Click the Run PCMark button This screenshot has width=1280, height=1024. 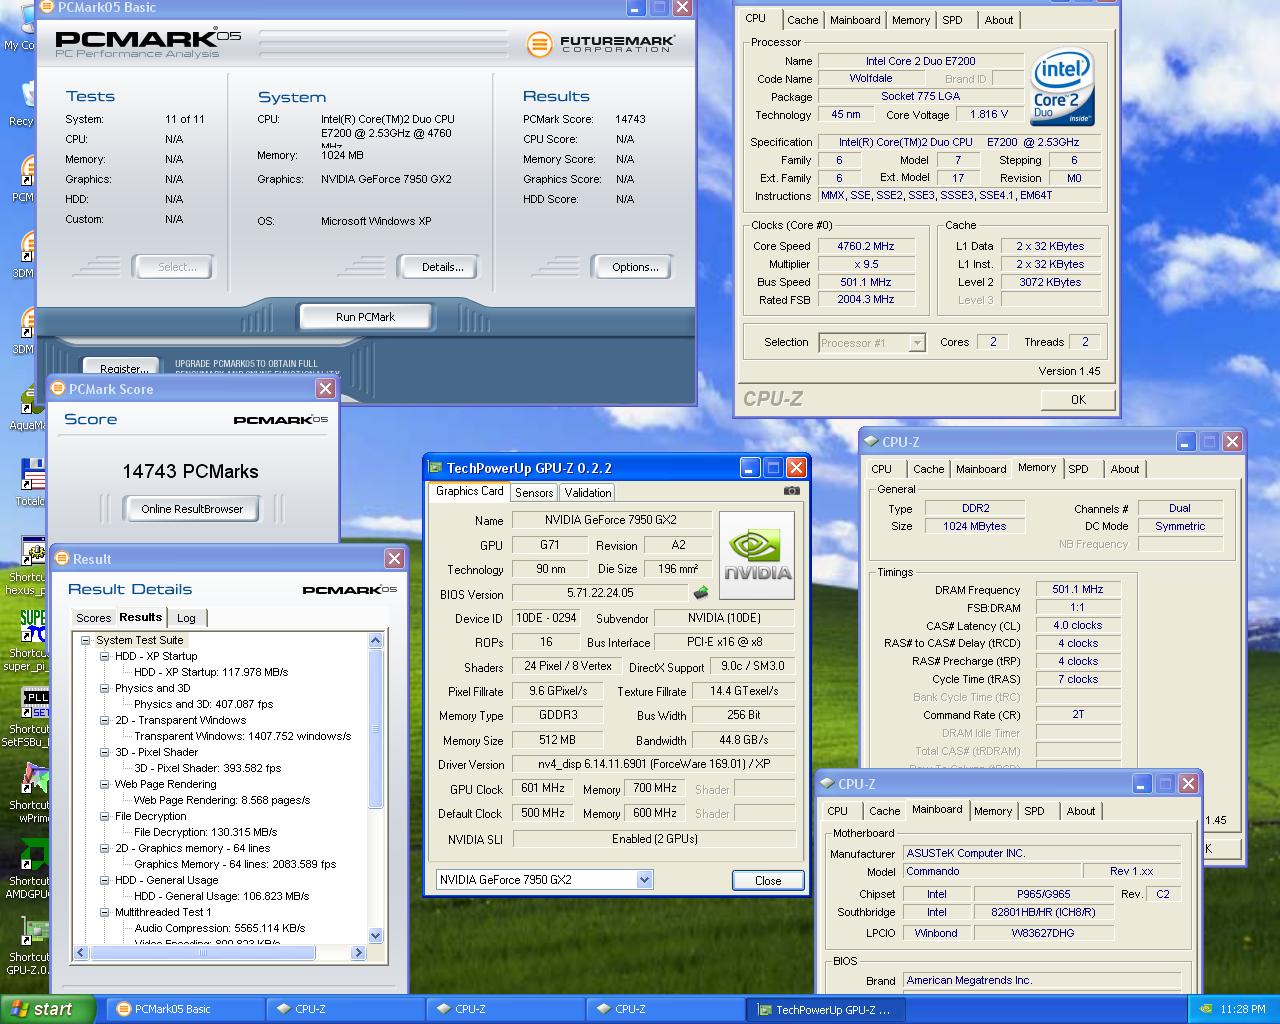[x=365, y=317]
